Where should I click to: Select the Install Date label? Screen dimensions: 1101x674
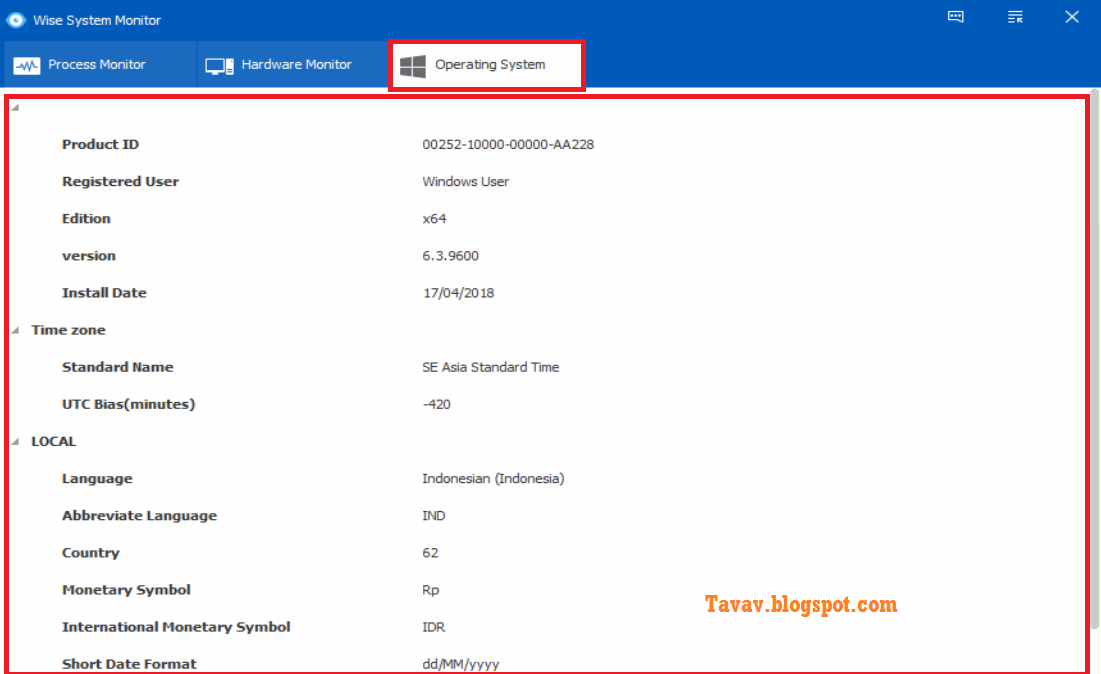(x=104, y=293)
